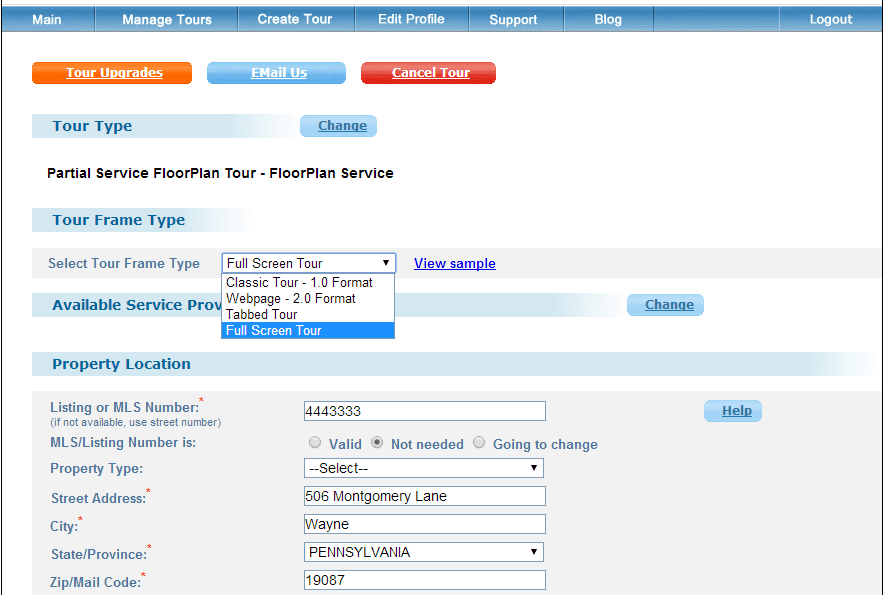Expand the Property Type dropdown
This screenshot has height=595, width=886.
(x=423, y=468)
